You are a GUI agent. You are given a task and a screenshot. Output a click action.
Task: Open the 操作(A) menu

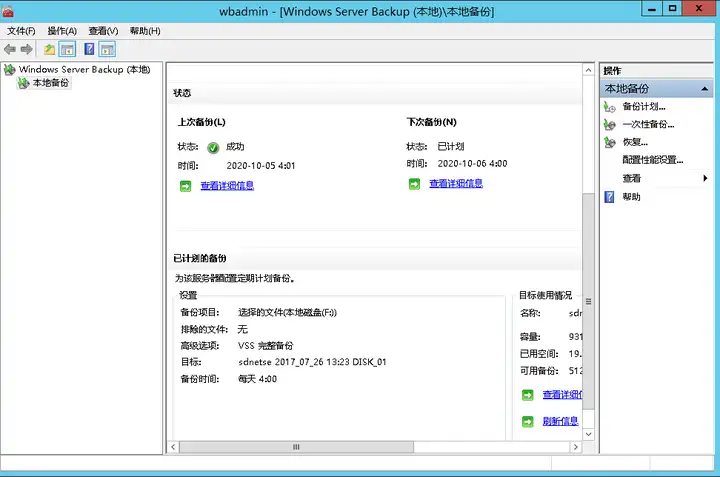click(x=62, y=31)
